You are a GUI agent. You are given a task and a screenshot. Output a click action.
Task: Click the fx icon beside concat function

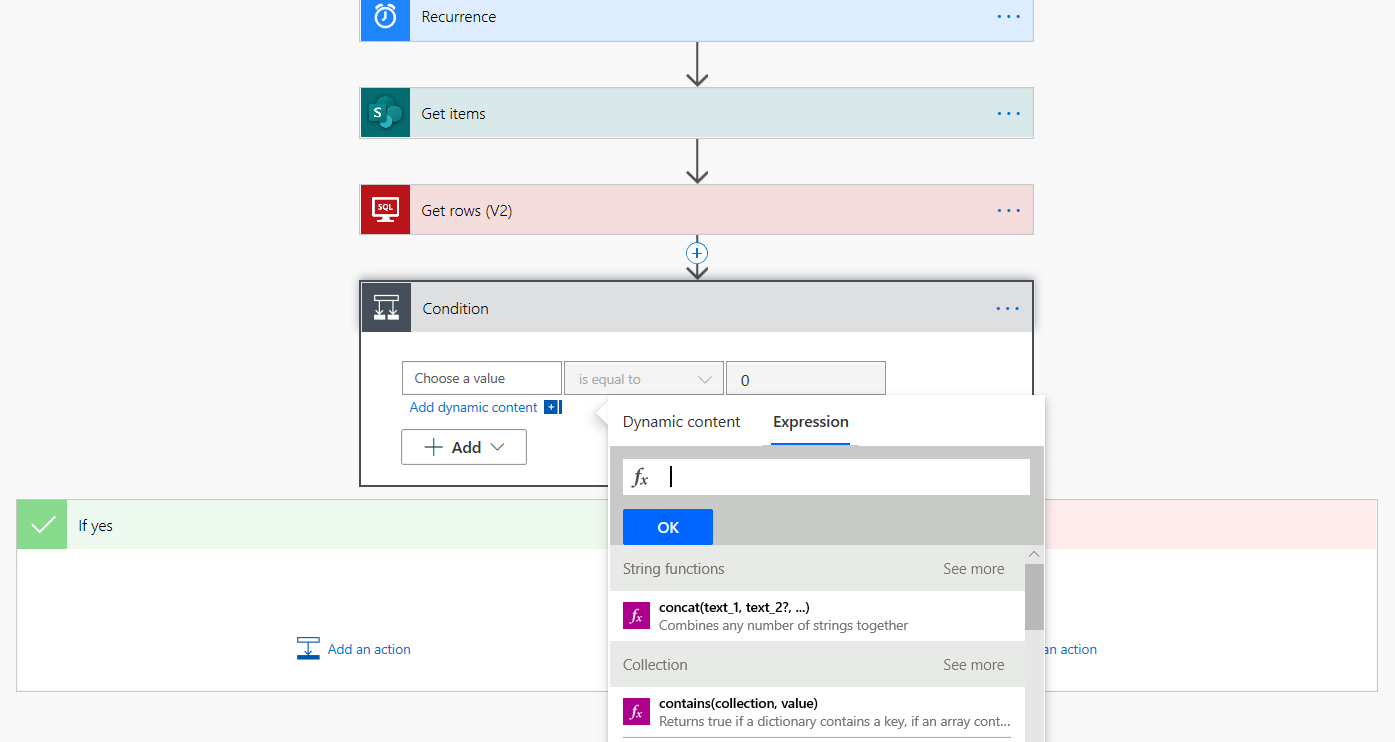click(x=636, y=615)
